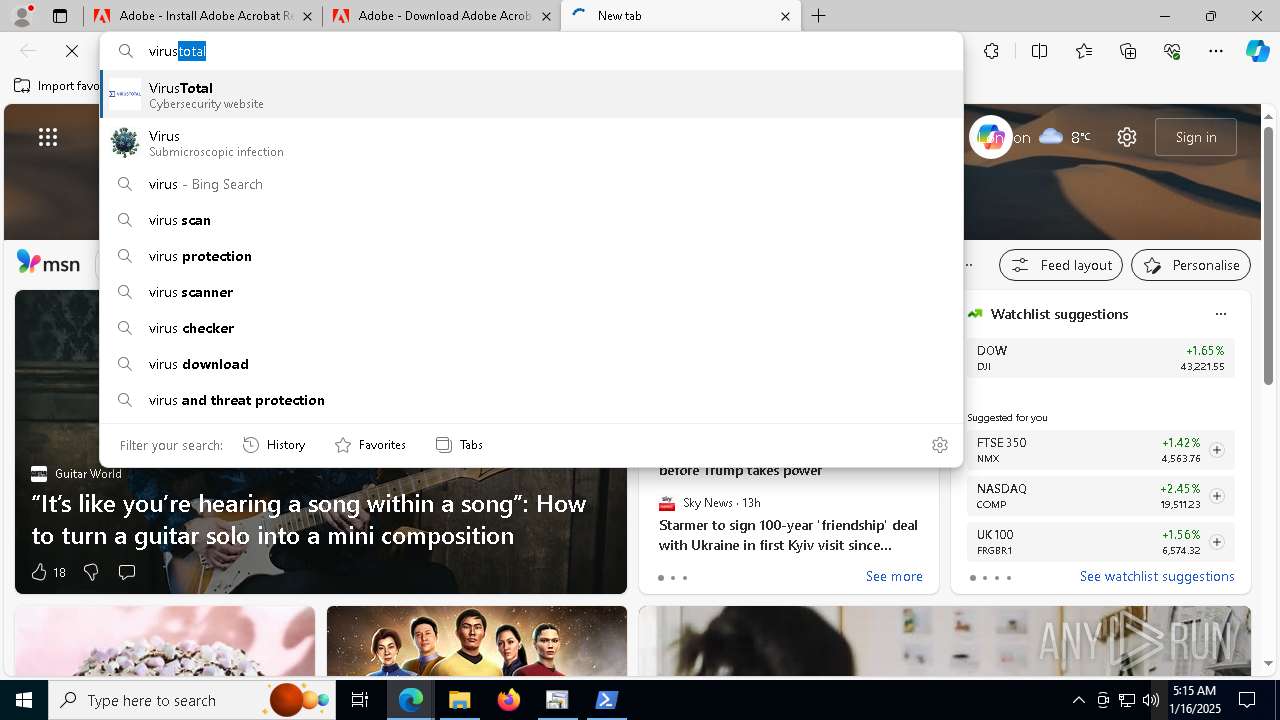Open the DOW index row

(1101, 358)
